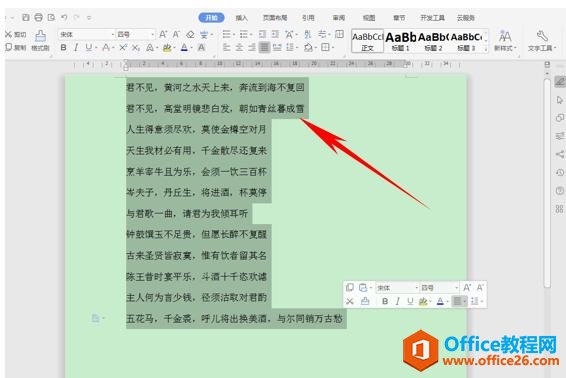Apply the Heading 2 style
This screenshot has height=378, width=566.
pyautogui.click(x=433, y=41)
